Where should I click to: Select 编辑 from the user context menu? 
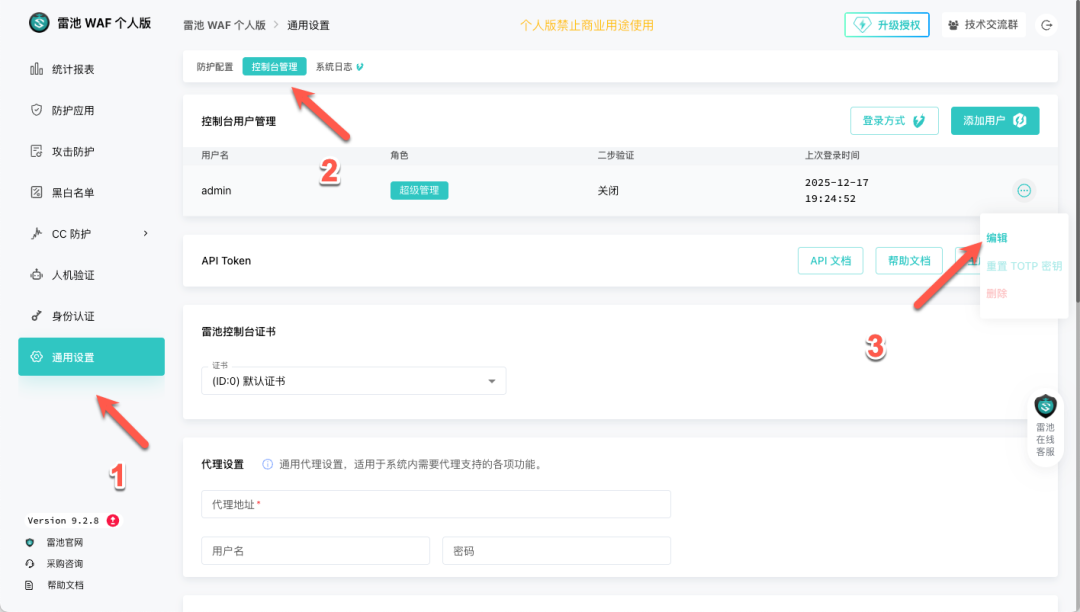click(997, 238)
